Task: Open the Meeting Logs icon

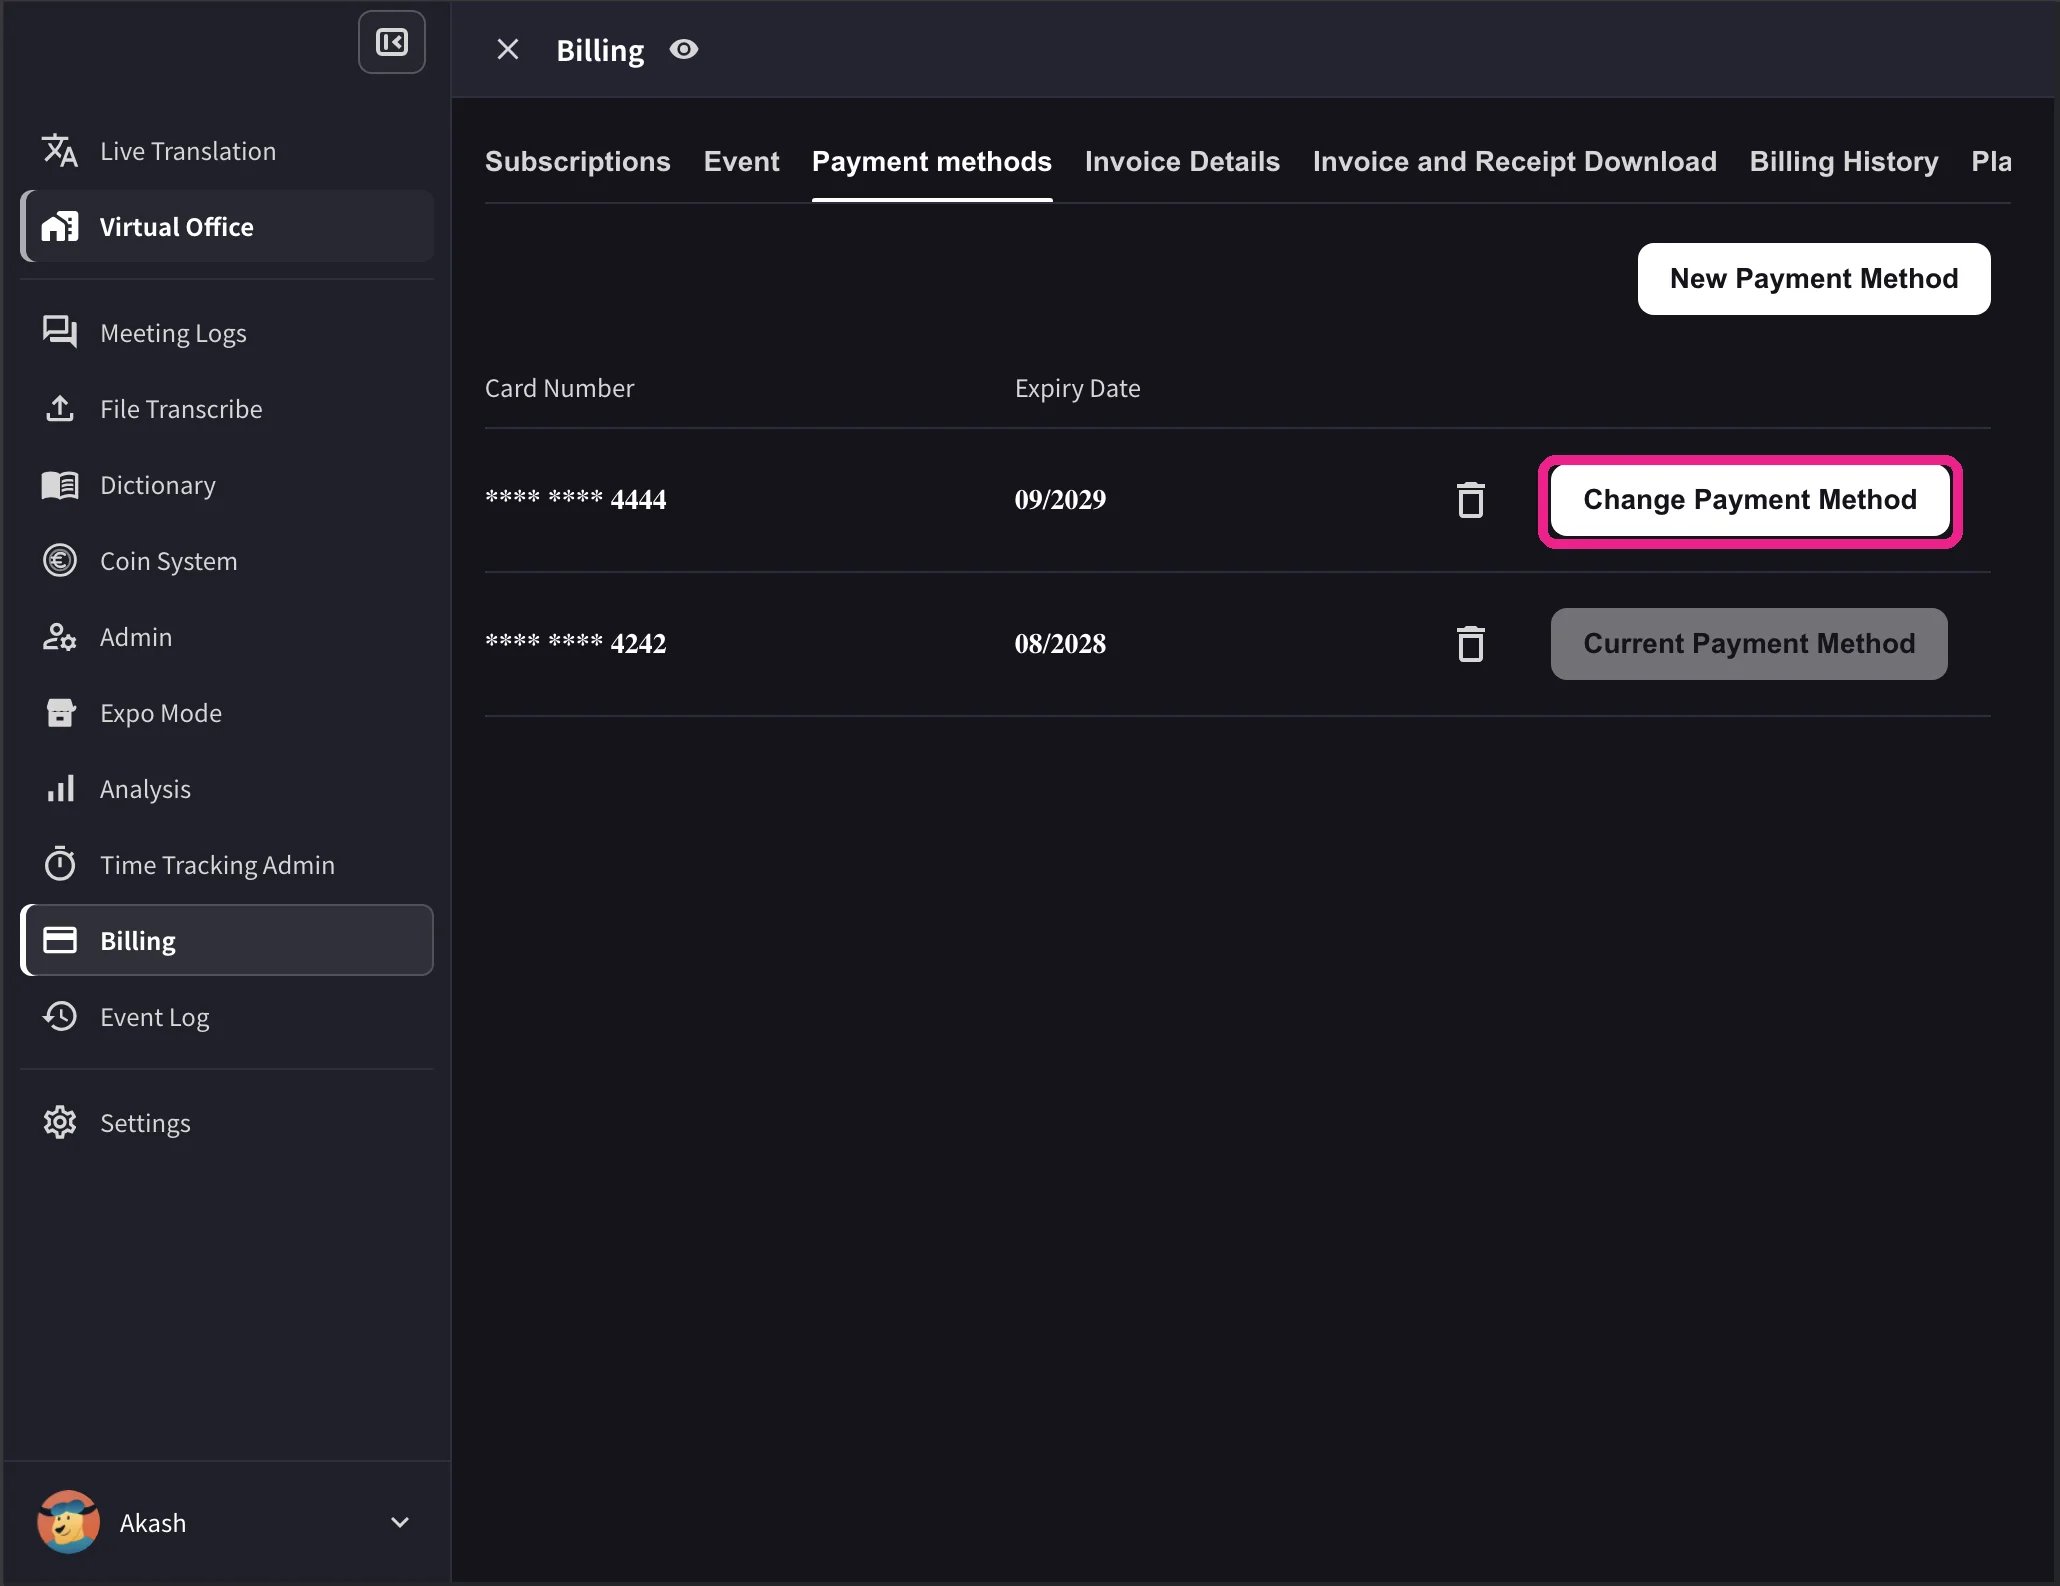Action: (x=60, y=332)
